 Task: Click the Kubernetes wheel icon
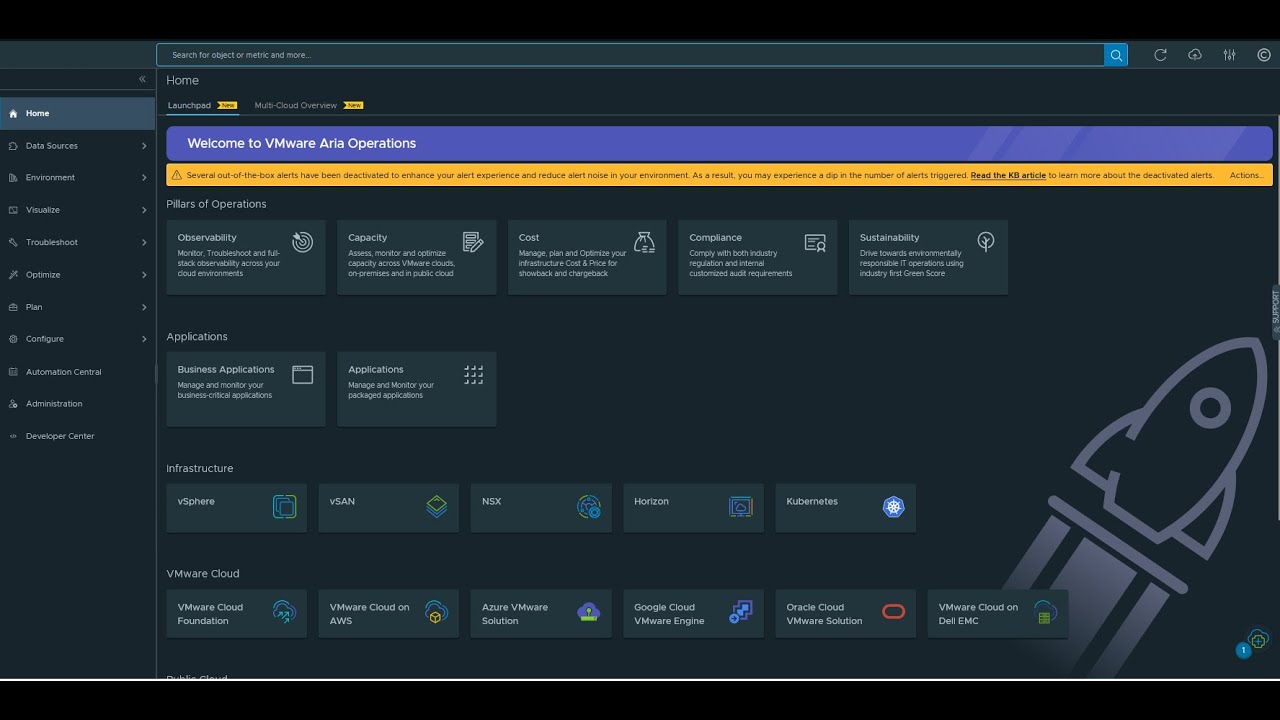(x=893, y=507)
